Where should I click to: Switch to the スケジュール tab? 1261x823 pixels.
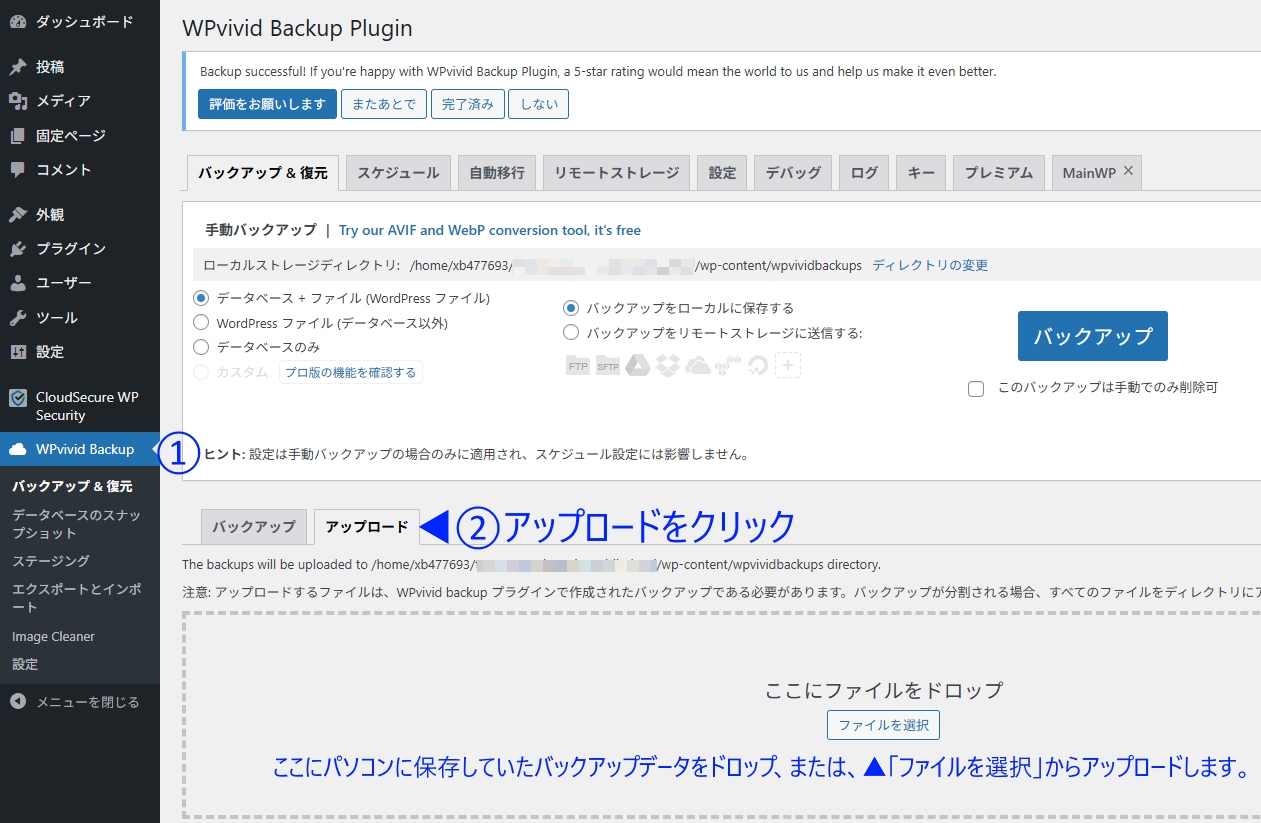tap(398, 173)
